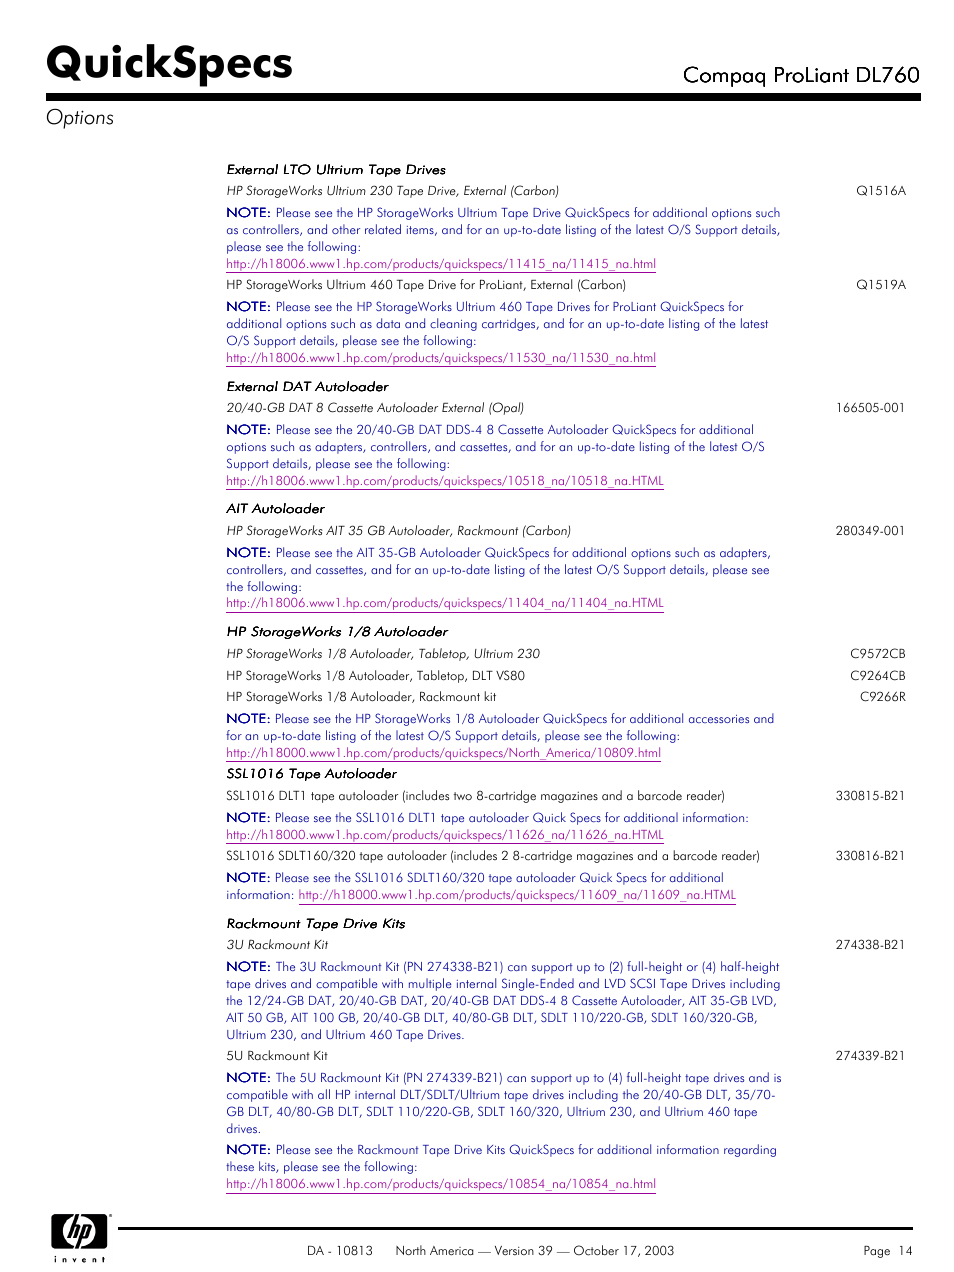Select part number C9266R
This screenshot has width=954, height=1272.
pos(883,697)
